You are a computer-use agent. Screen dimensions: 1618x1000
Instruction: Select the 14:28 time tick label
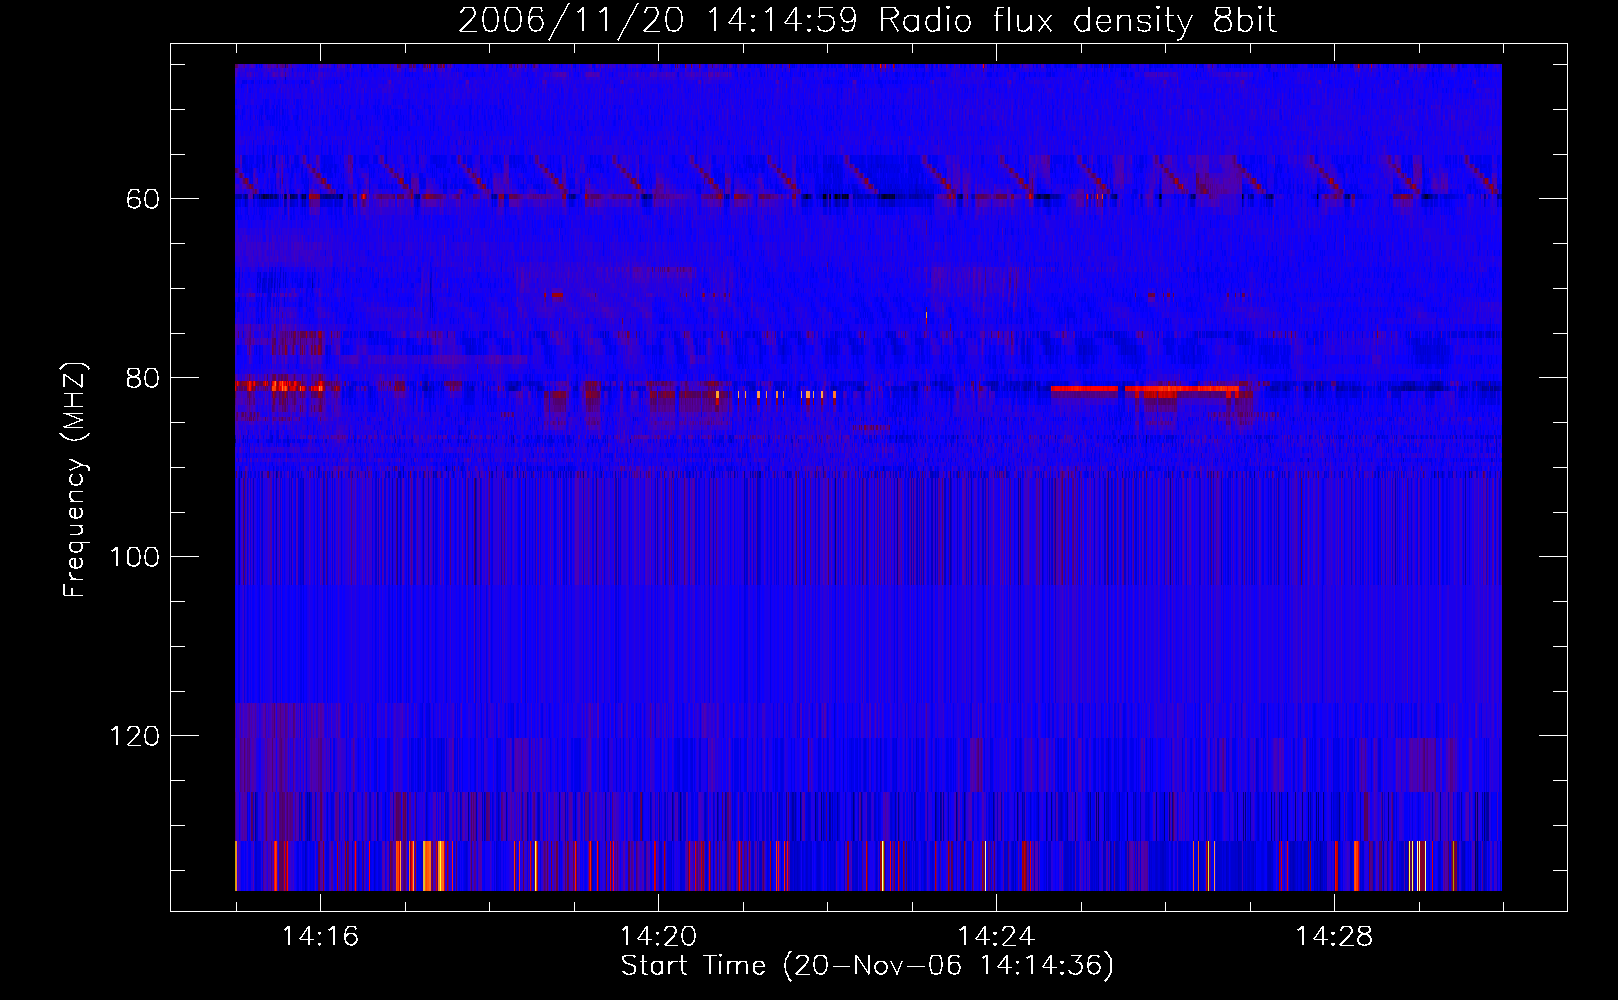1334,937
